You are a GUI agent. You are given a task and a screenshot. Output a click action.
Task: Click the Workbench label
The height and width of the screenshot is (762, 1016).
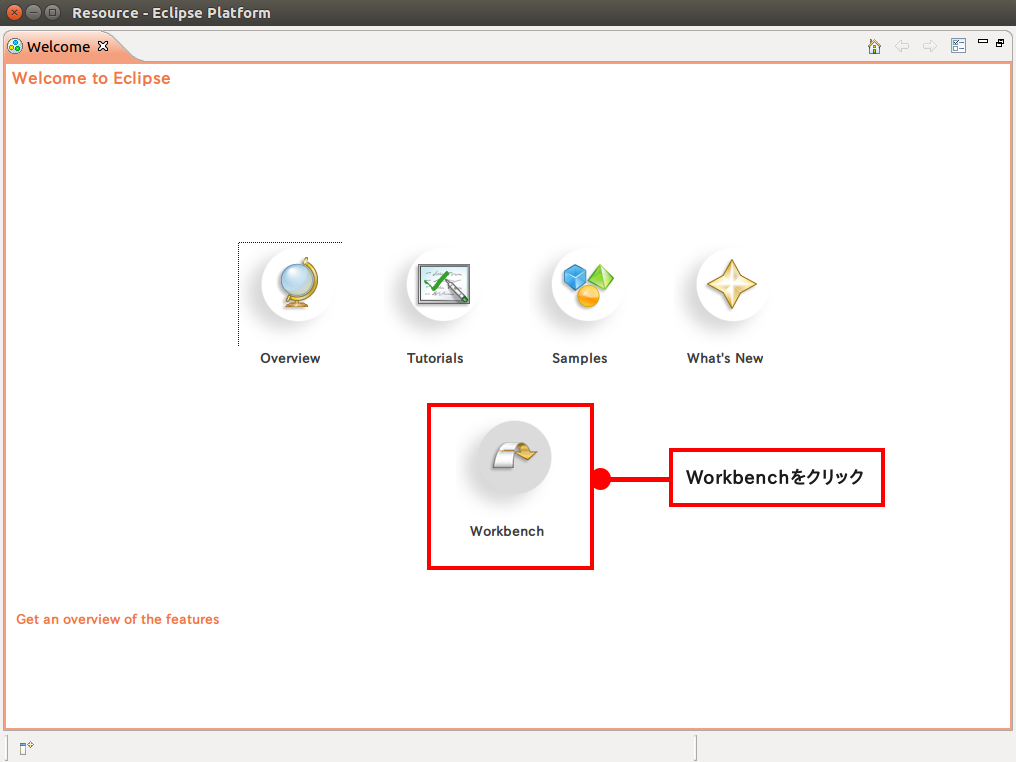click(507, 531)
